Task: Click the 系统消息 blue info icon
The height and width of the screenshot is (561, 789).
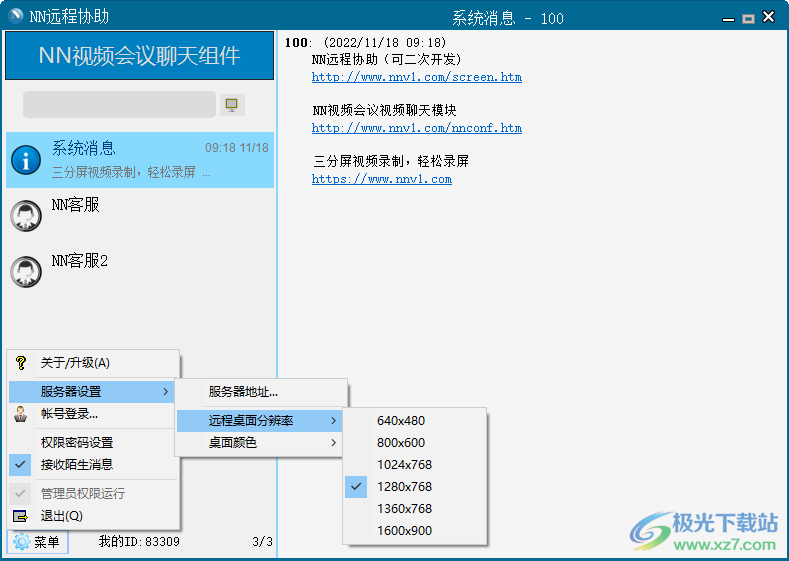Action: [26, 160]
